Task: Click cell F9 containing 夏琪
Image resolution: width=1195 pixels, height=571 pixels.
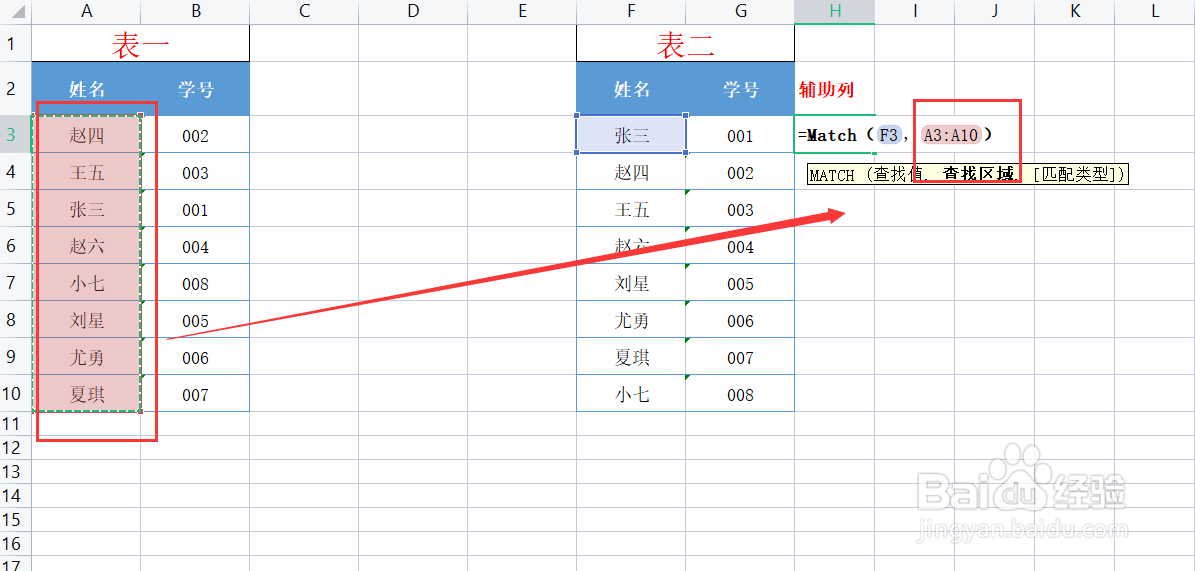Action: coord(631,356)
